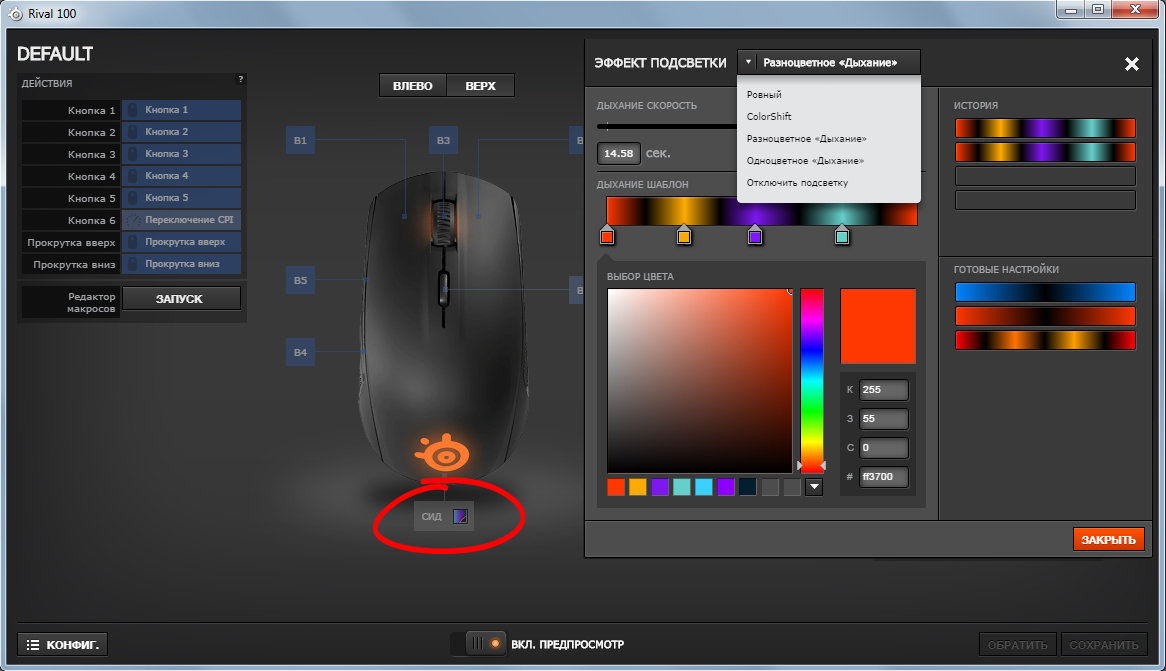Focus the К red value field 255

point(883,390)
